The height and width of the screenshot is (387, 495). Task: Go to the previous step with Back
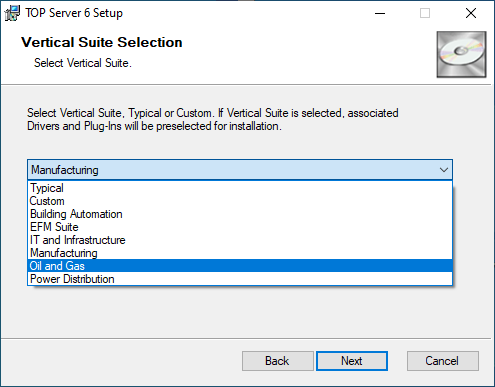(x=278, y=361)
